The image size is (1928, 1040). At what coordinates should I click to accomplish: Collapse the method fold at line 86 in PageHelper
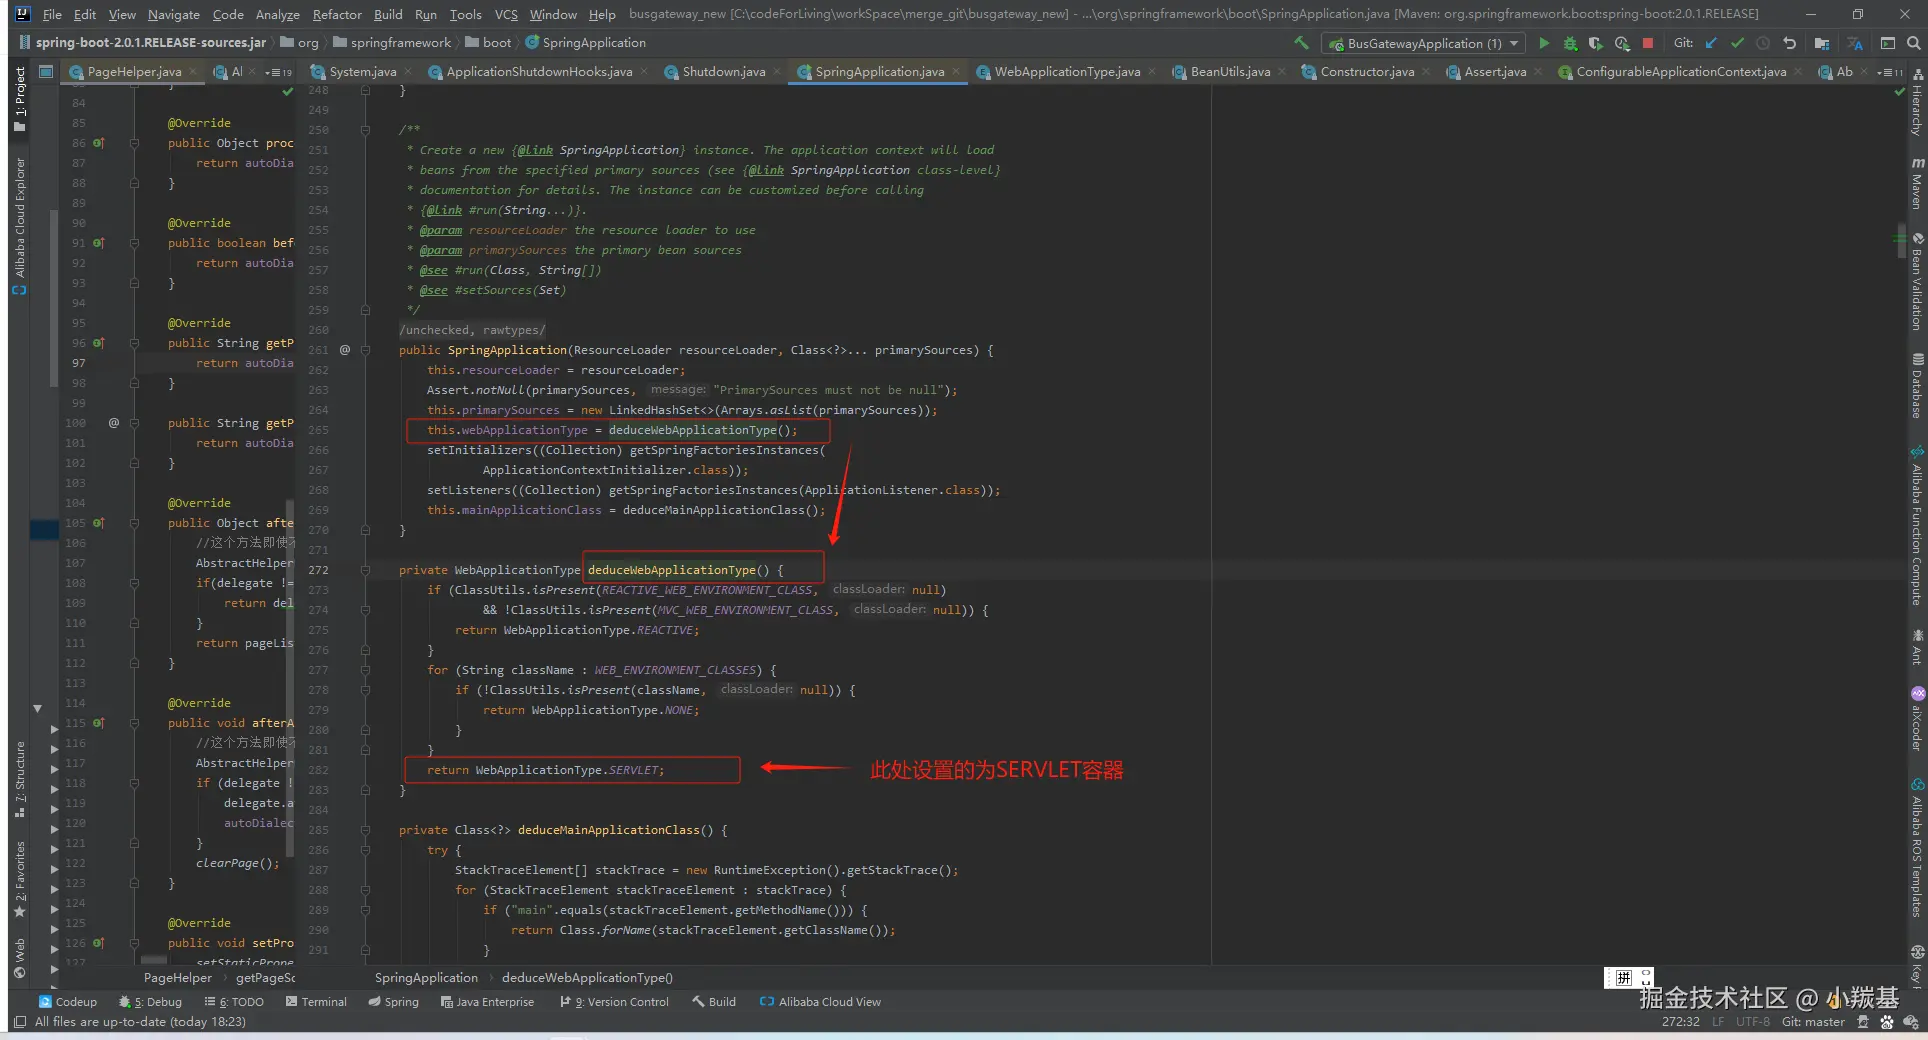click(134, 143)
